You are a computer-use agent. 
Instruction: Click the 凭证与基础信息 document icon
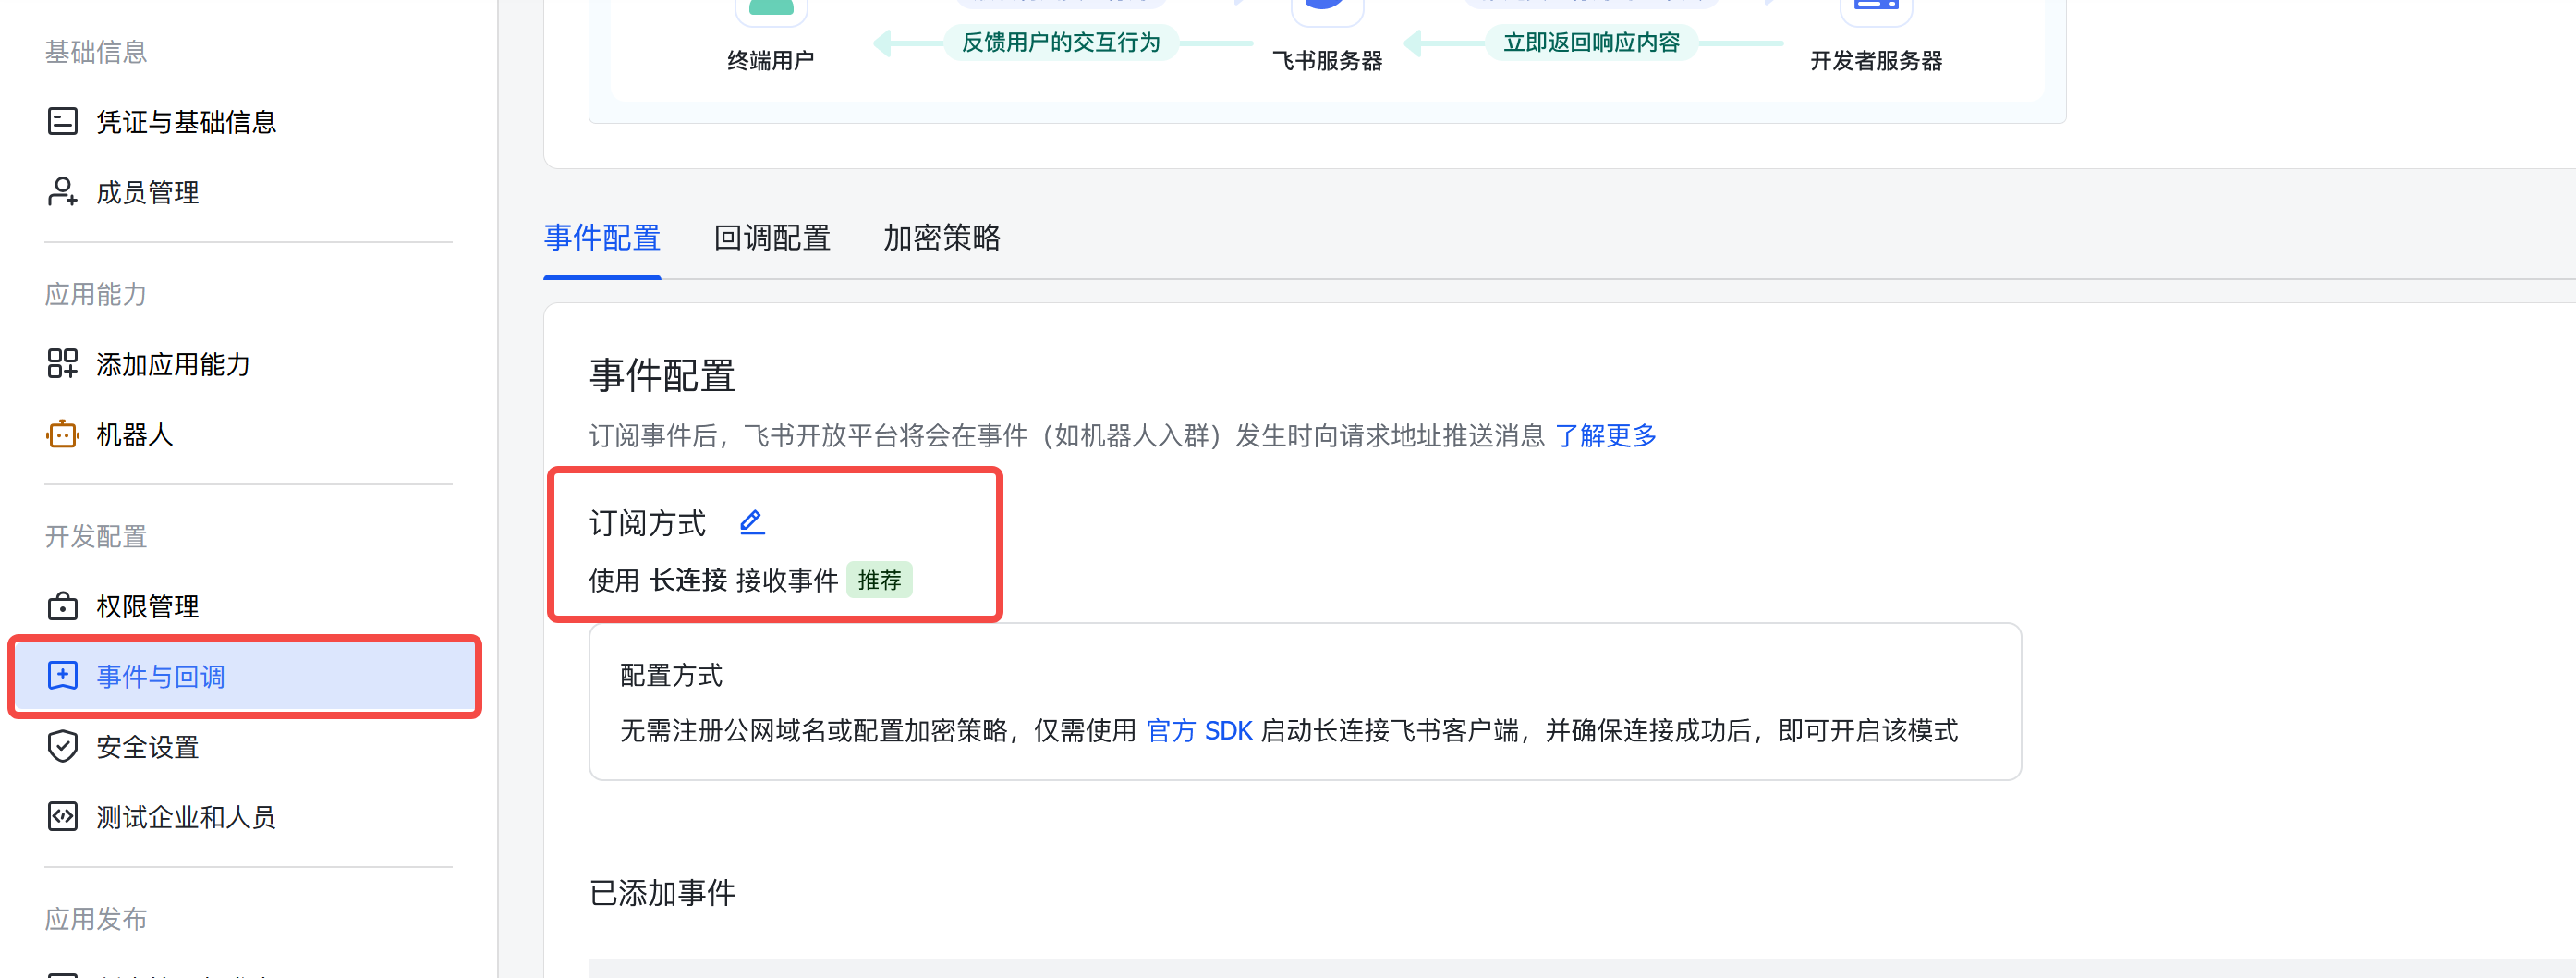tap(62, 121)
